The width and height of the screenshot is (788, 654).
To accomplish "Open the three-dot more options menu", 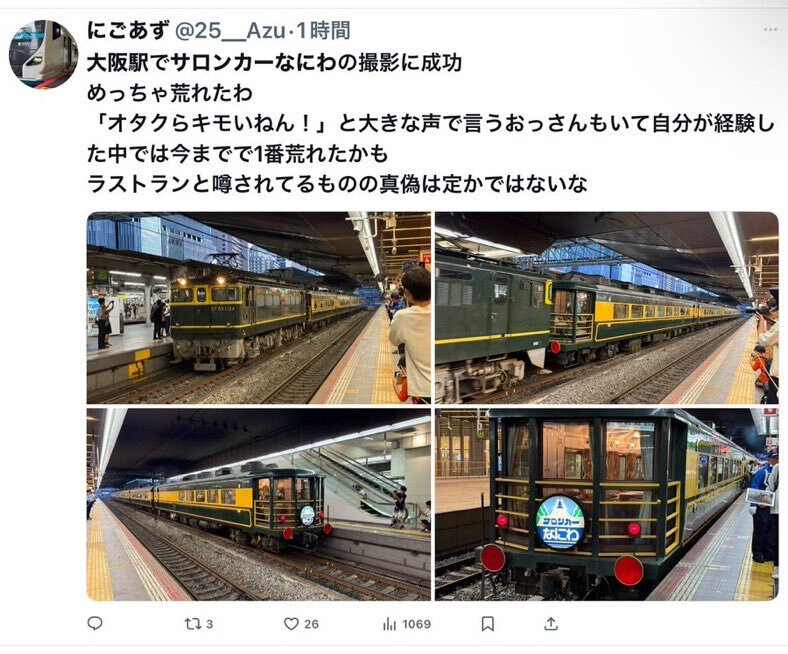I will [770, 30].
